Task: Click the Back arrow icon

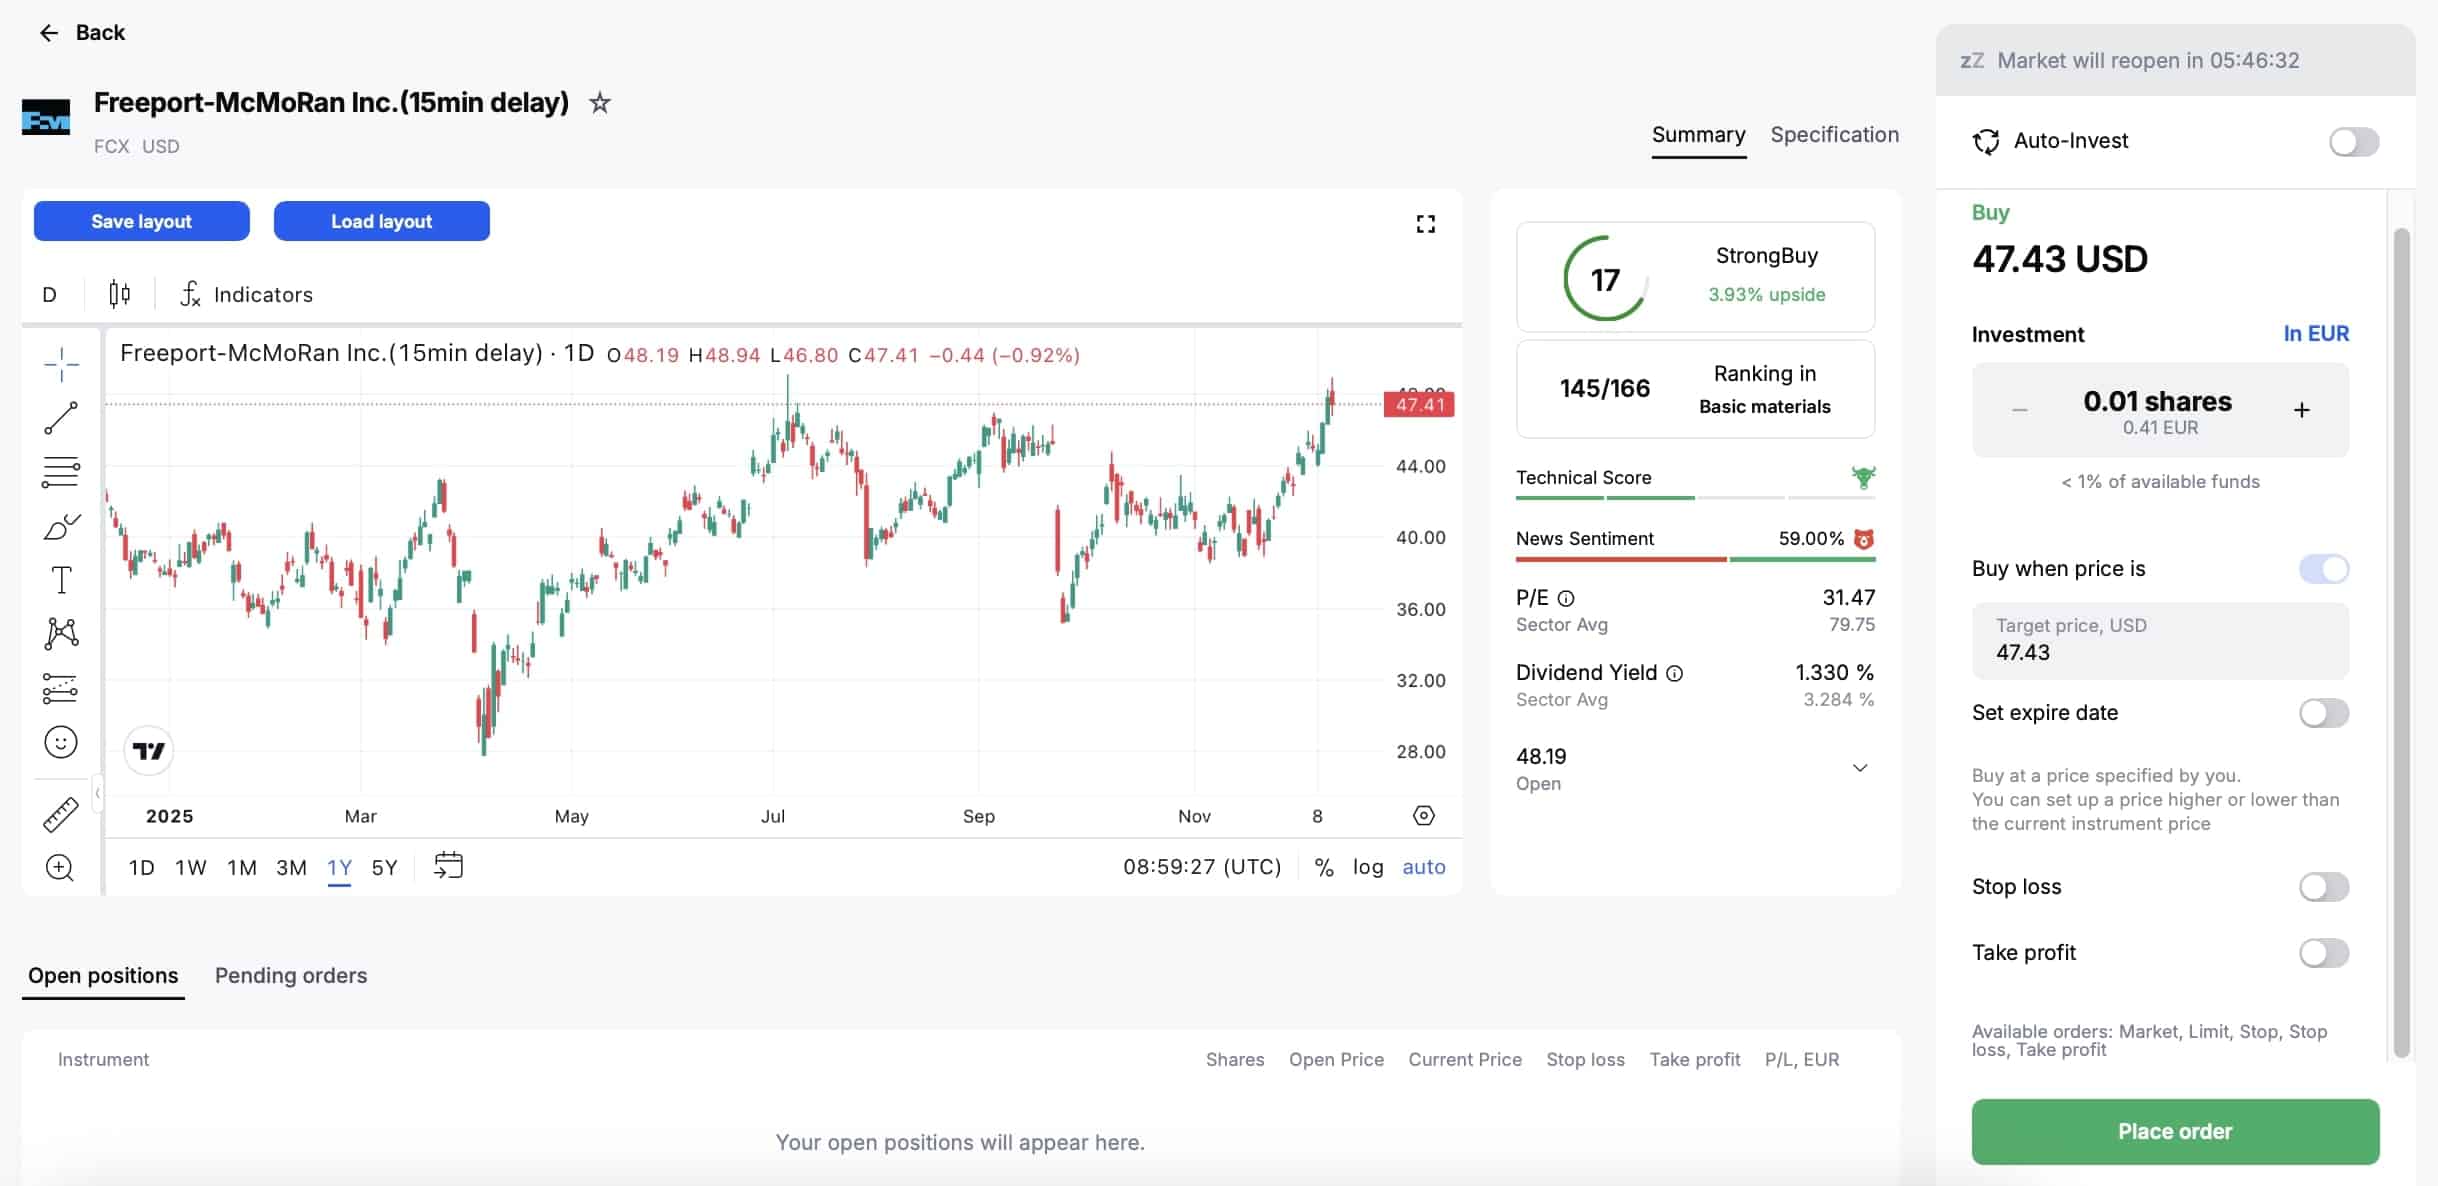Action: (x=48, y=33)
